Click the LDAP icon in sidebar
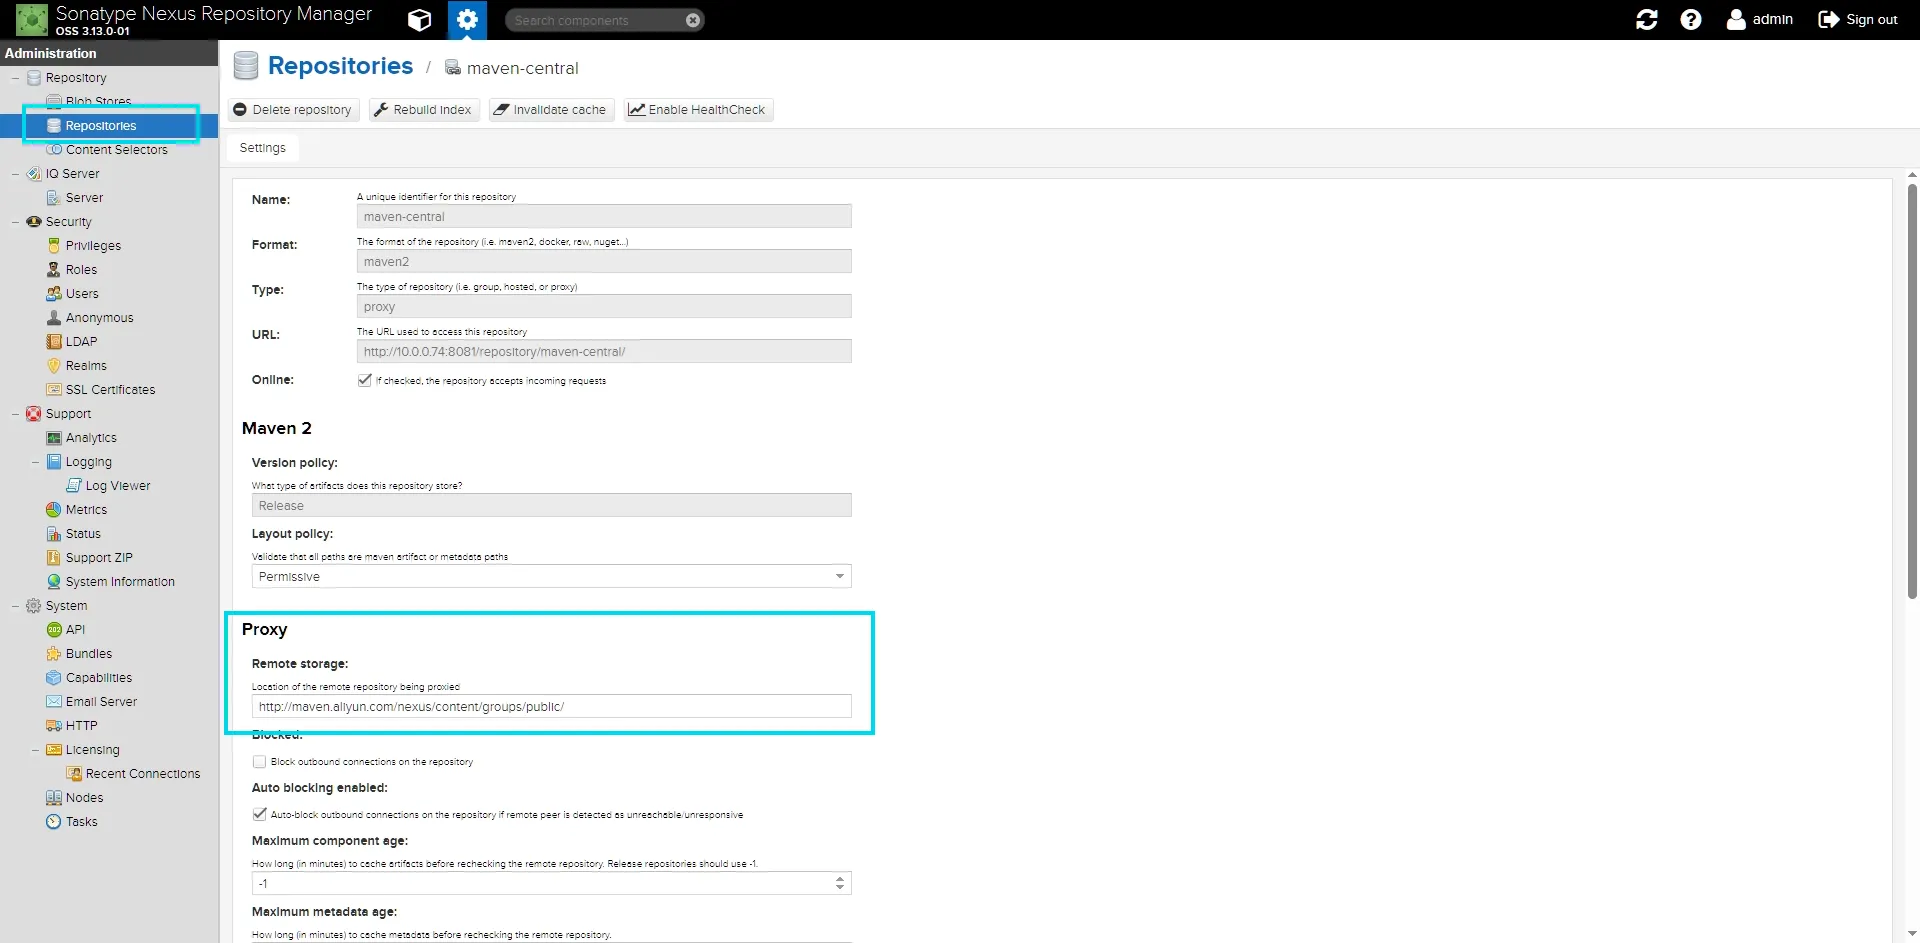This screenshot has height=943, width=1920. [54, 342]
